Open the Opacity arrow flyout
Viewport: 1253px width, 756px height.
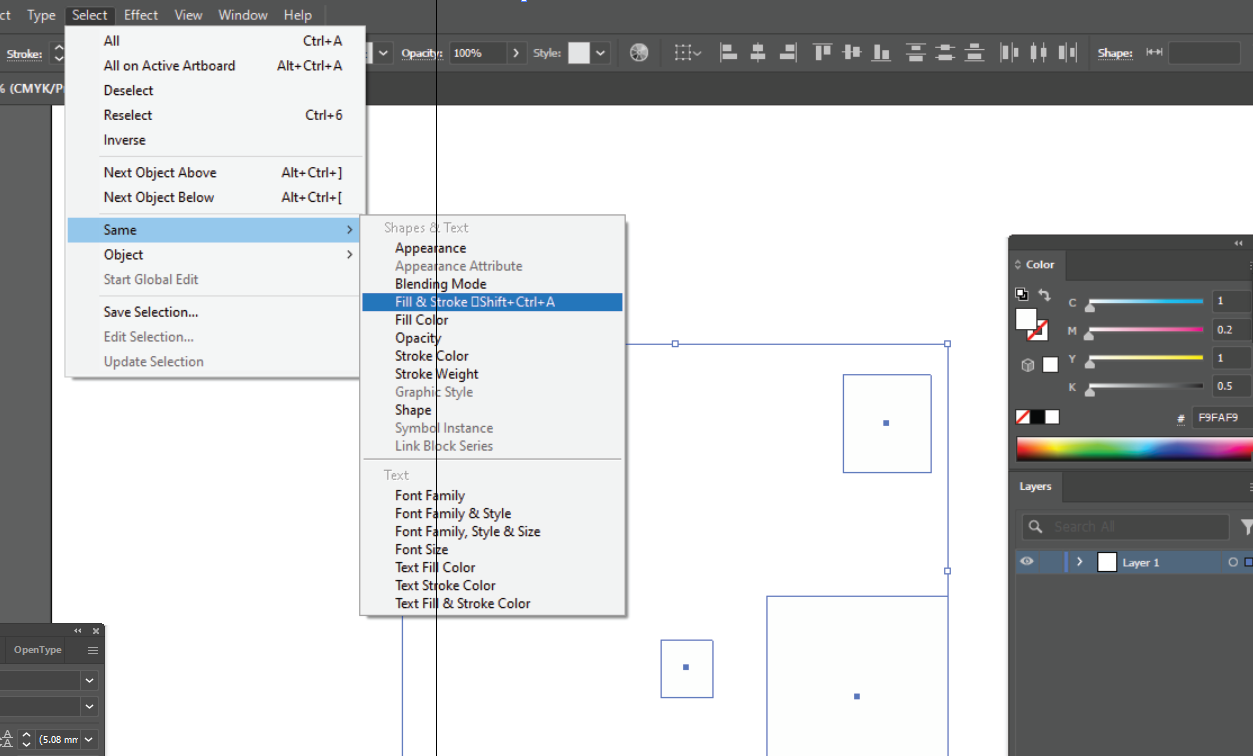516,53
